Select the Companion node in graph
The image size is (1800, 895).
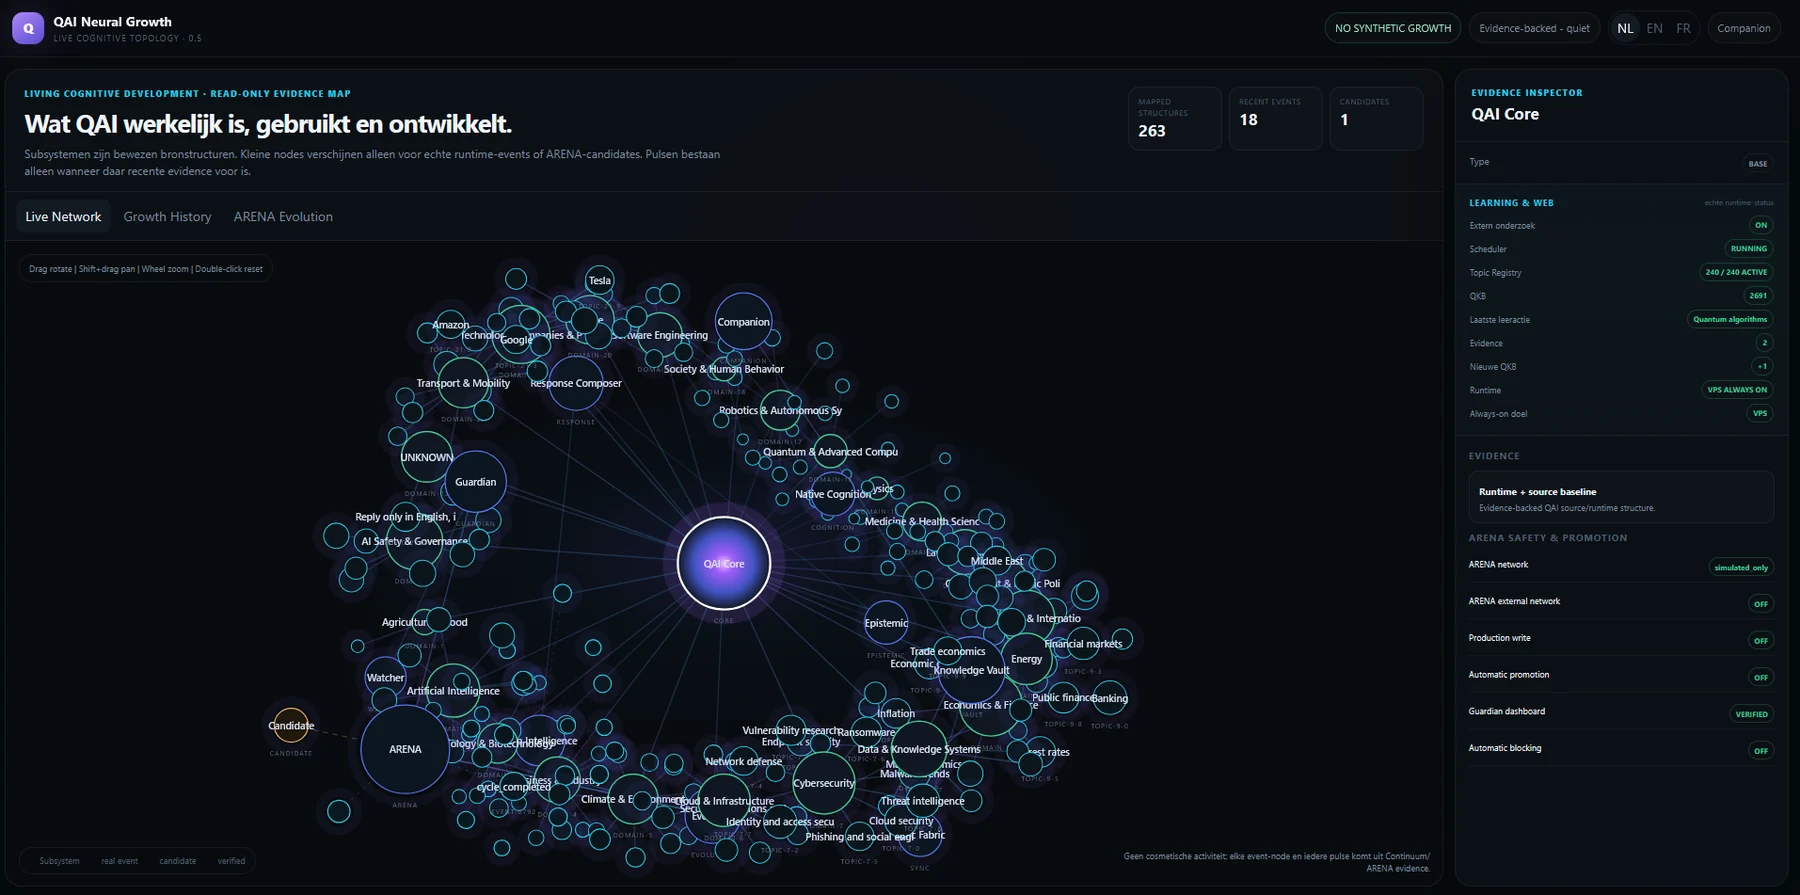tap(743, 322)
